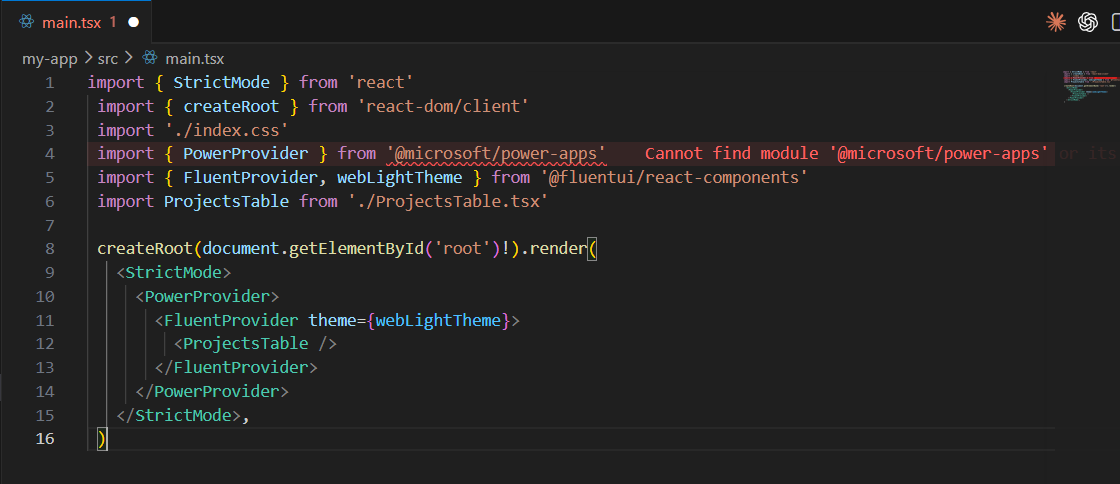Screen dimensions: 1120x484
Task: Click './ProjectsTable.tsx' import string
Action: click(x=447, y=201)
